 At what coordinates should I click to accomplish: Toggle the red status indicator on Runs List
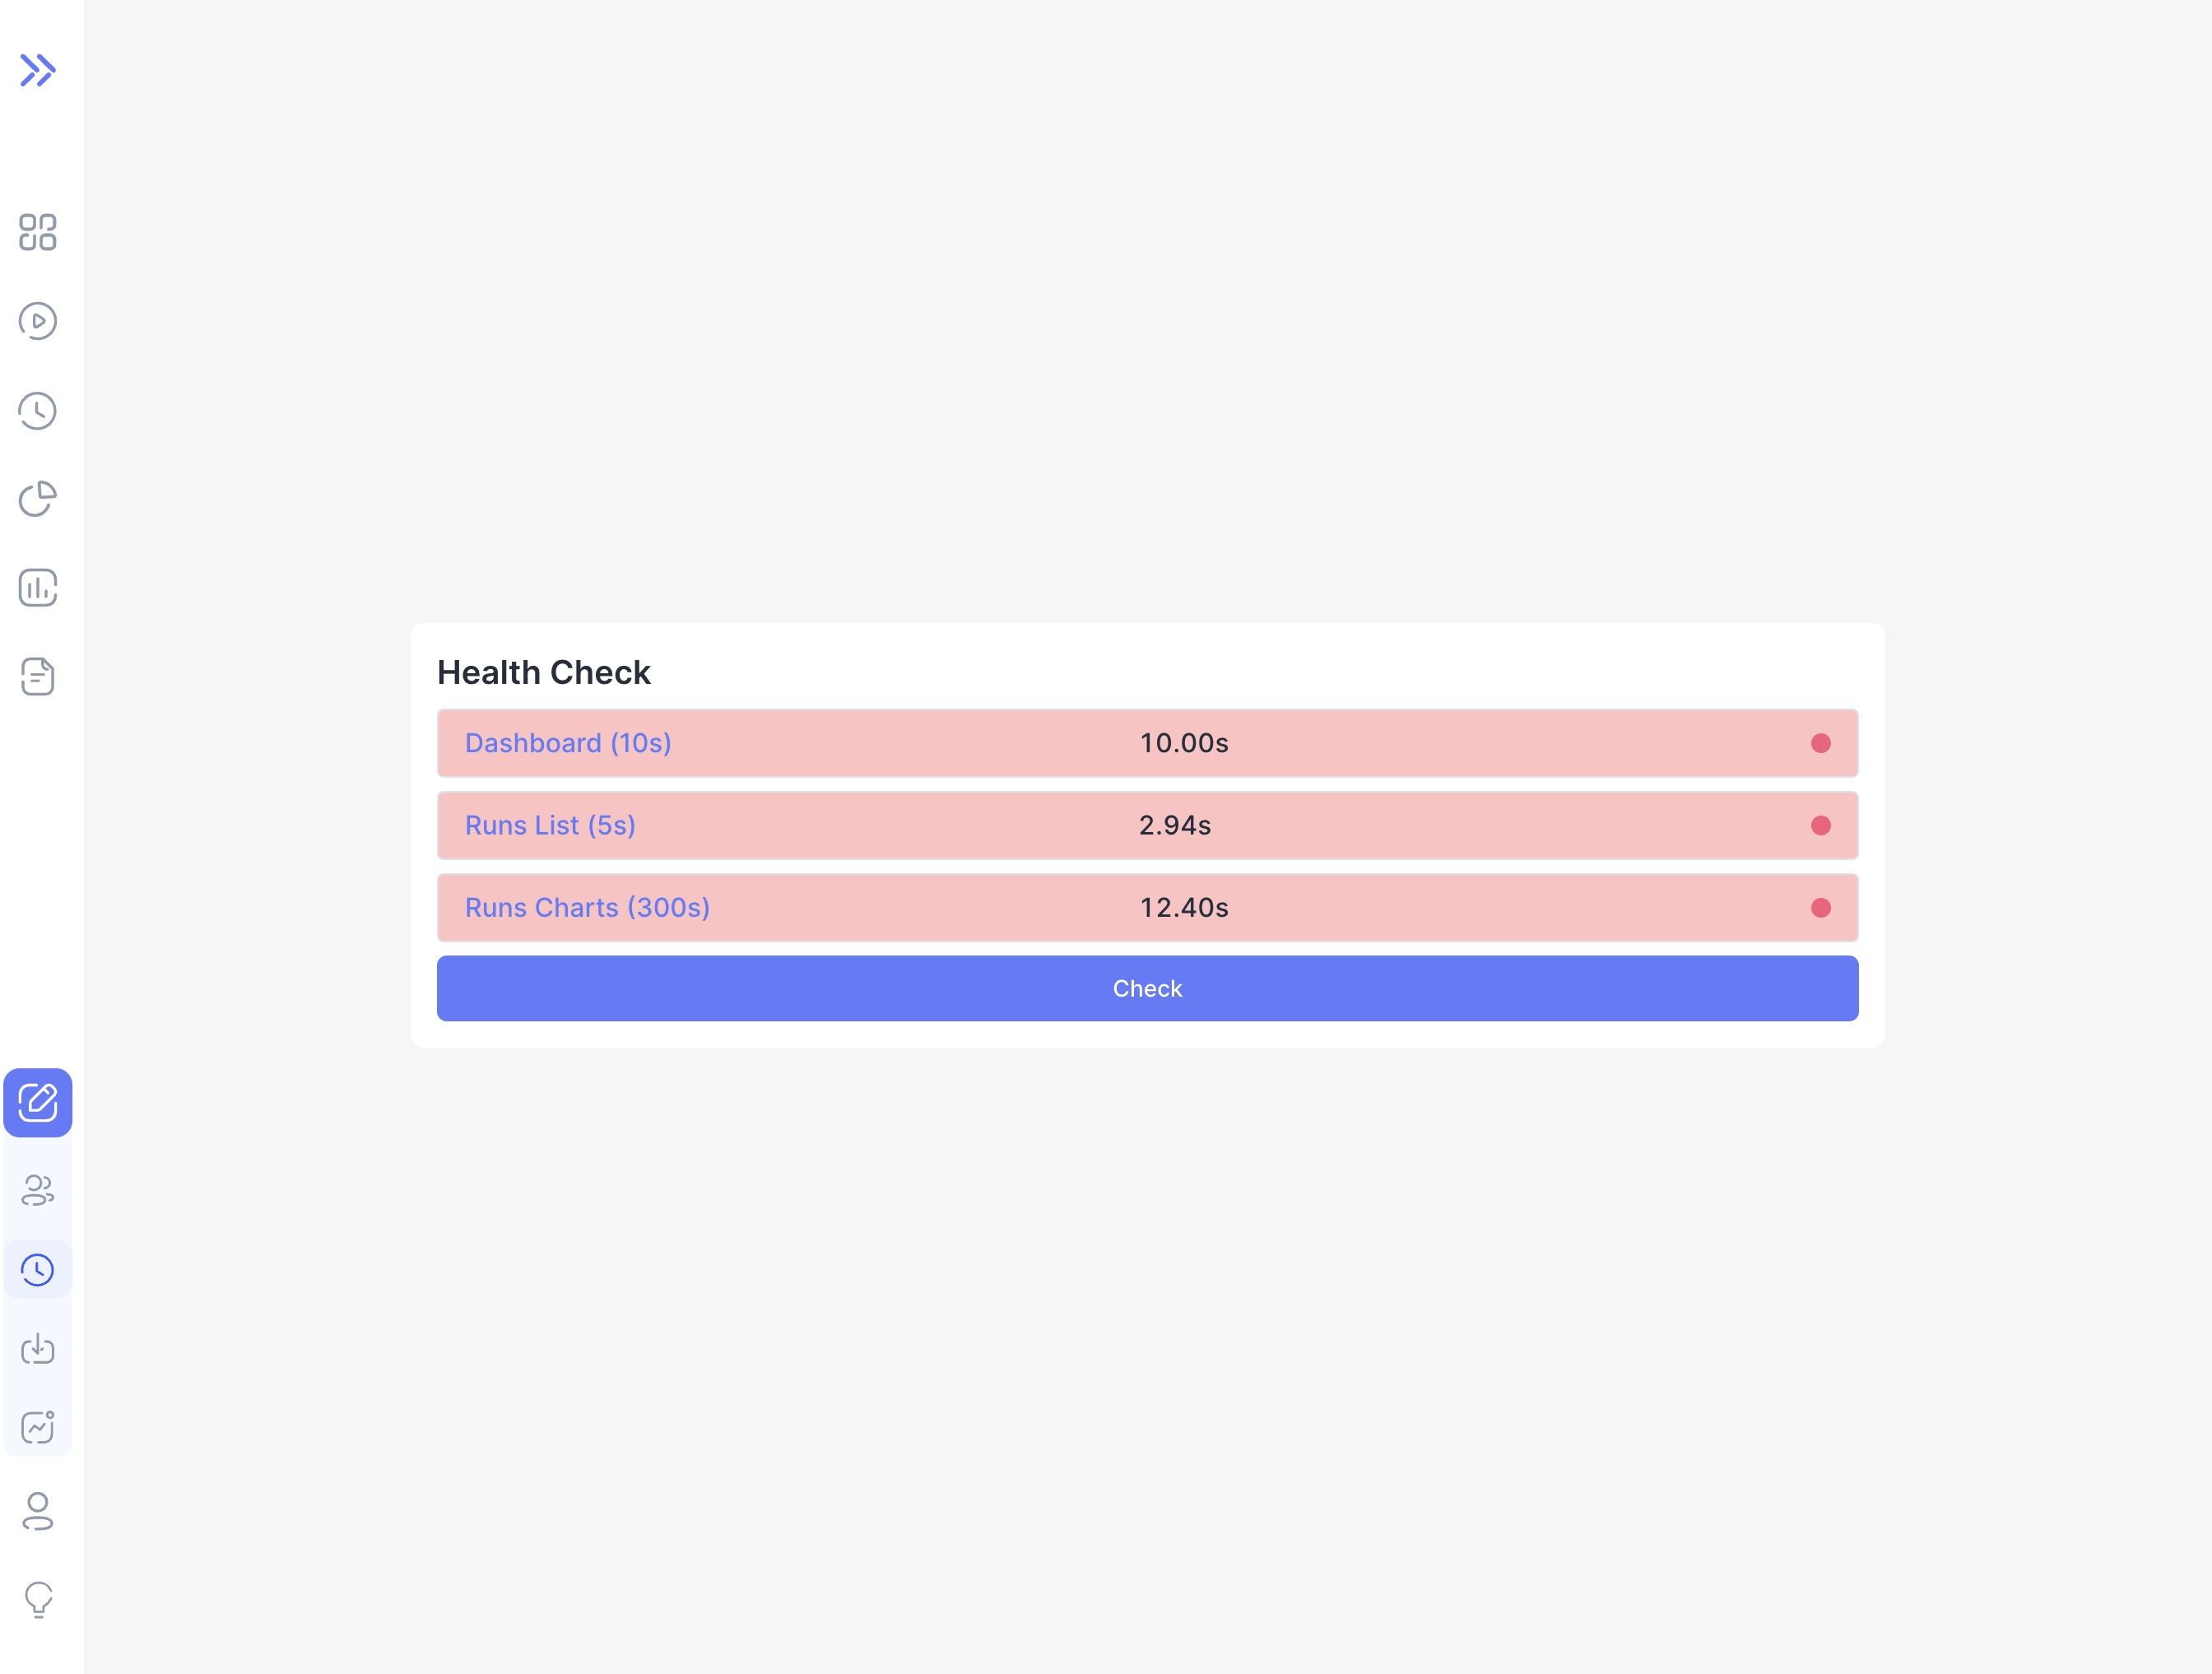(x=1822, y=825)
